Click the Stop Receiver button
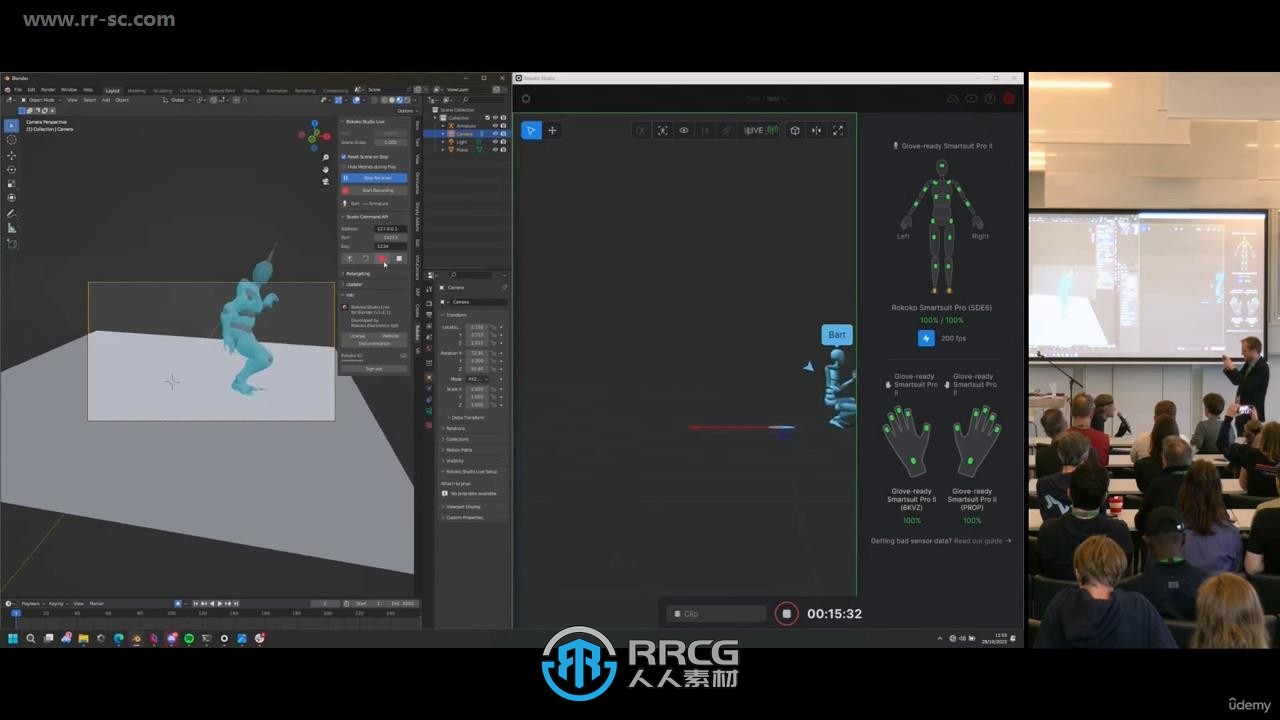The width and height of the screenshot is (1280, 720). click(x=374, y=178)
